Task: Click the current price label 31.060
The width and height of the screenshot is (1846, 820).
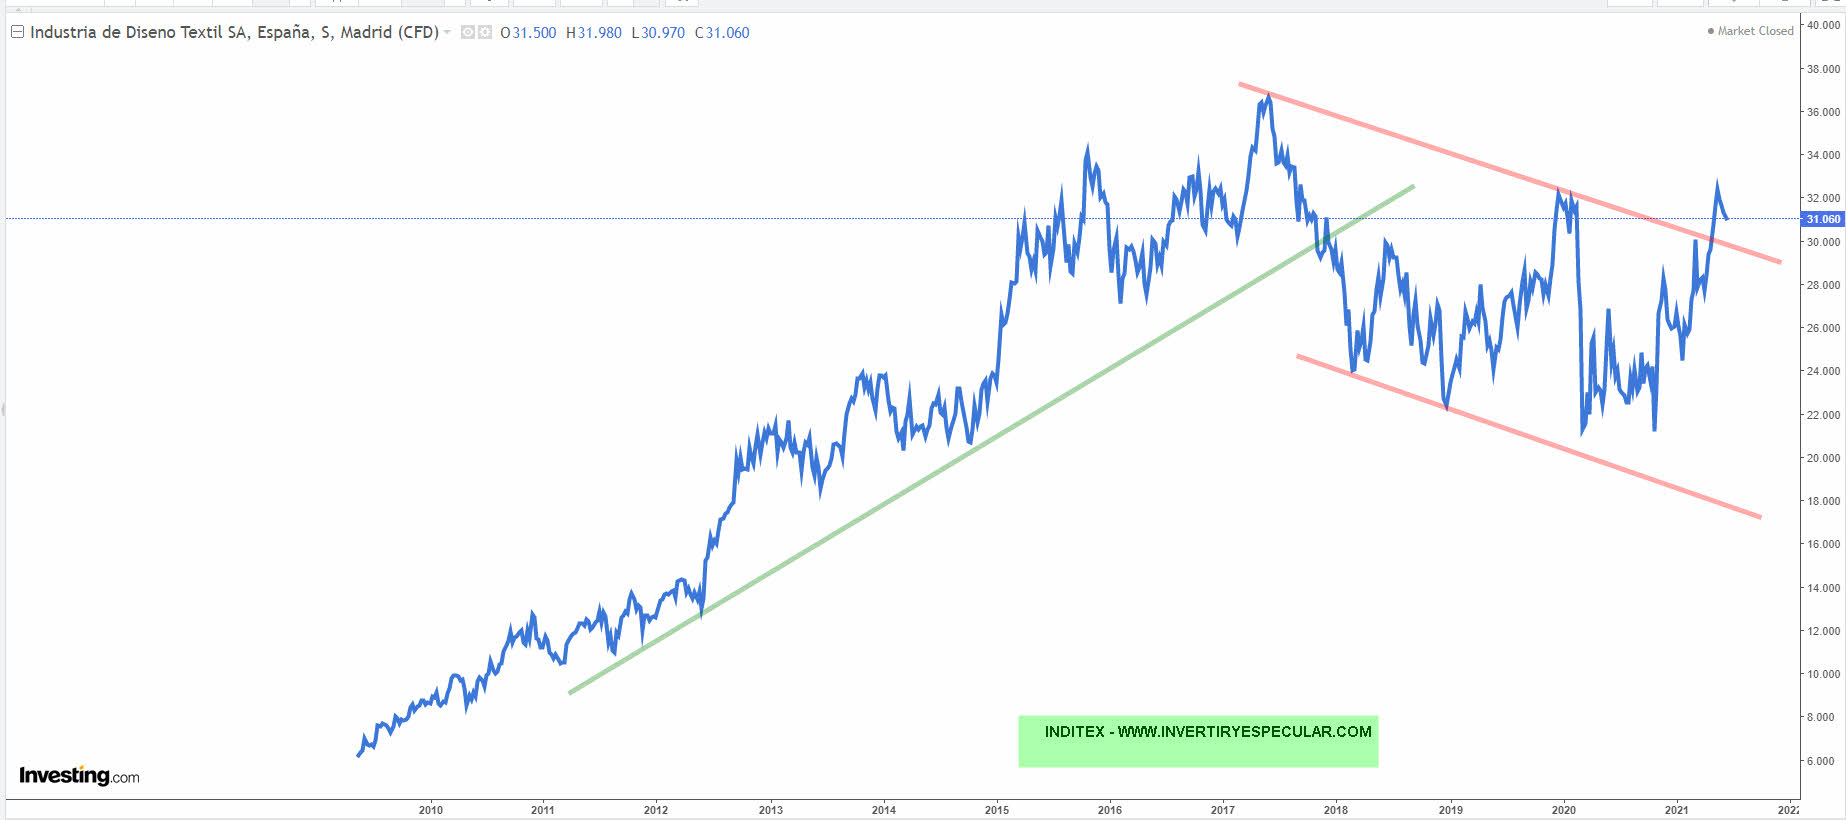Action: click(x=1822, y=219)
